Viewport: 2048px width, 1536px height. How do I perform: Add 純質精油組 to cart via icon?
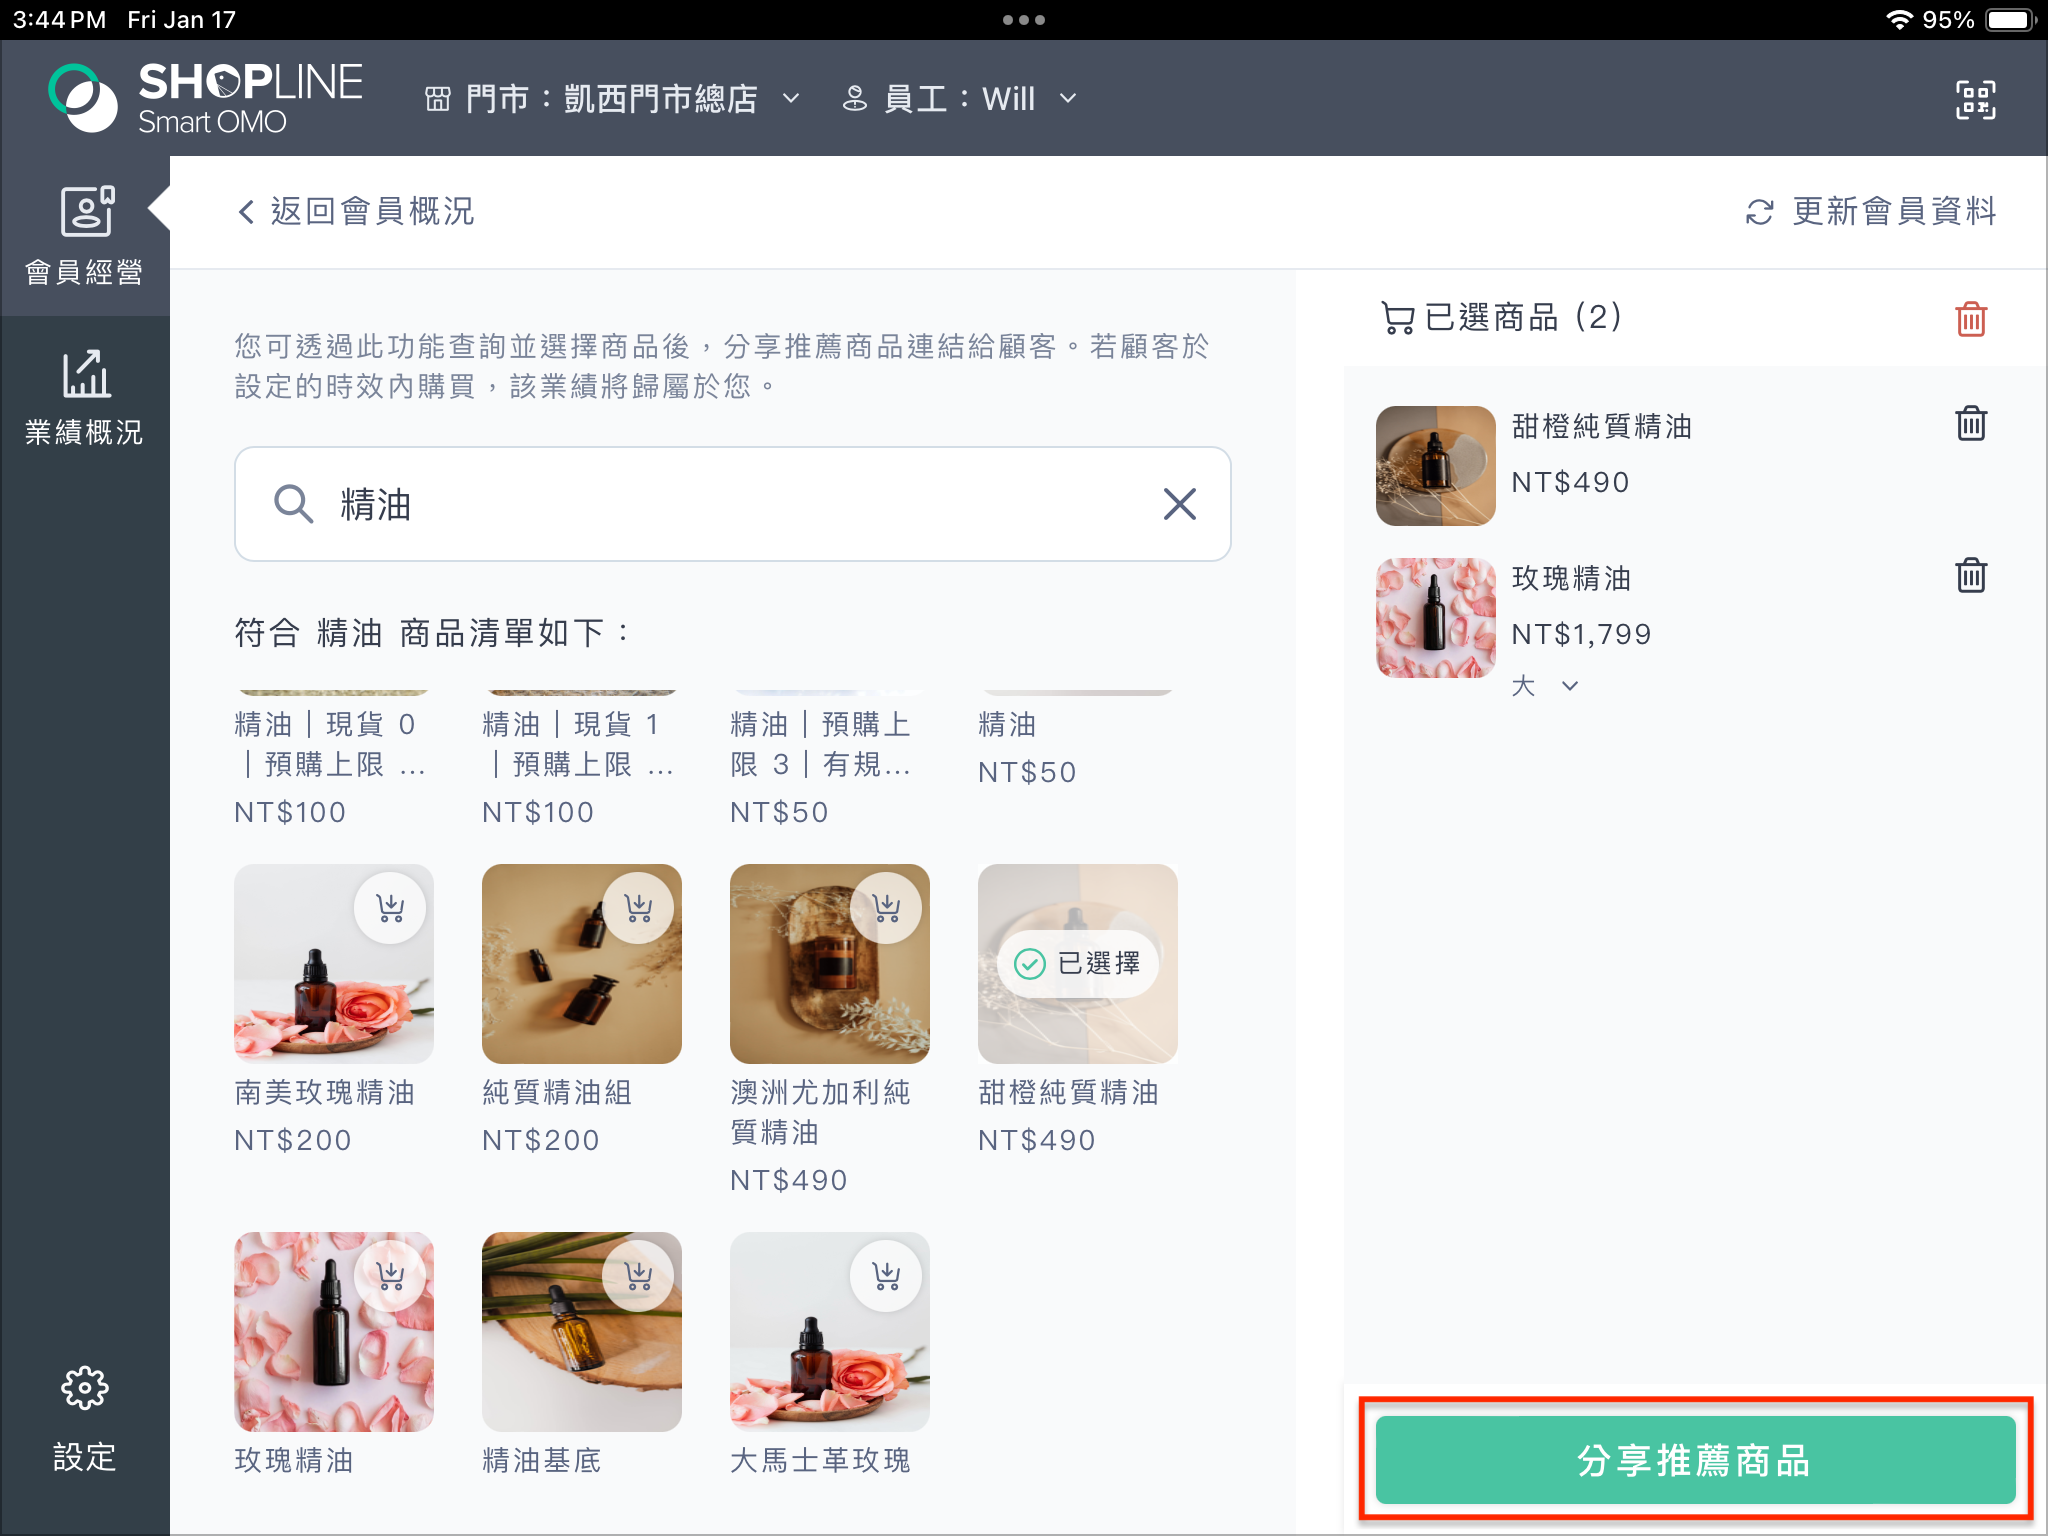pyautogui.click(x=638, y=908)
